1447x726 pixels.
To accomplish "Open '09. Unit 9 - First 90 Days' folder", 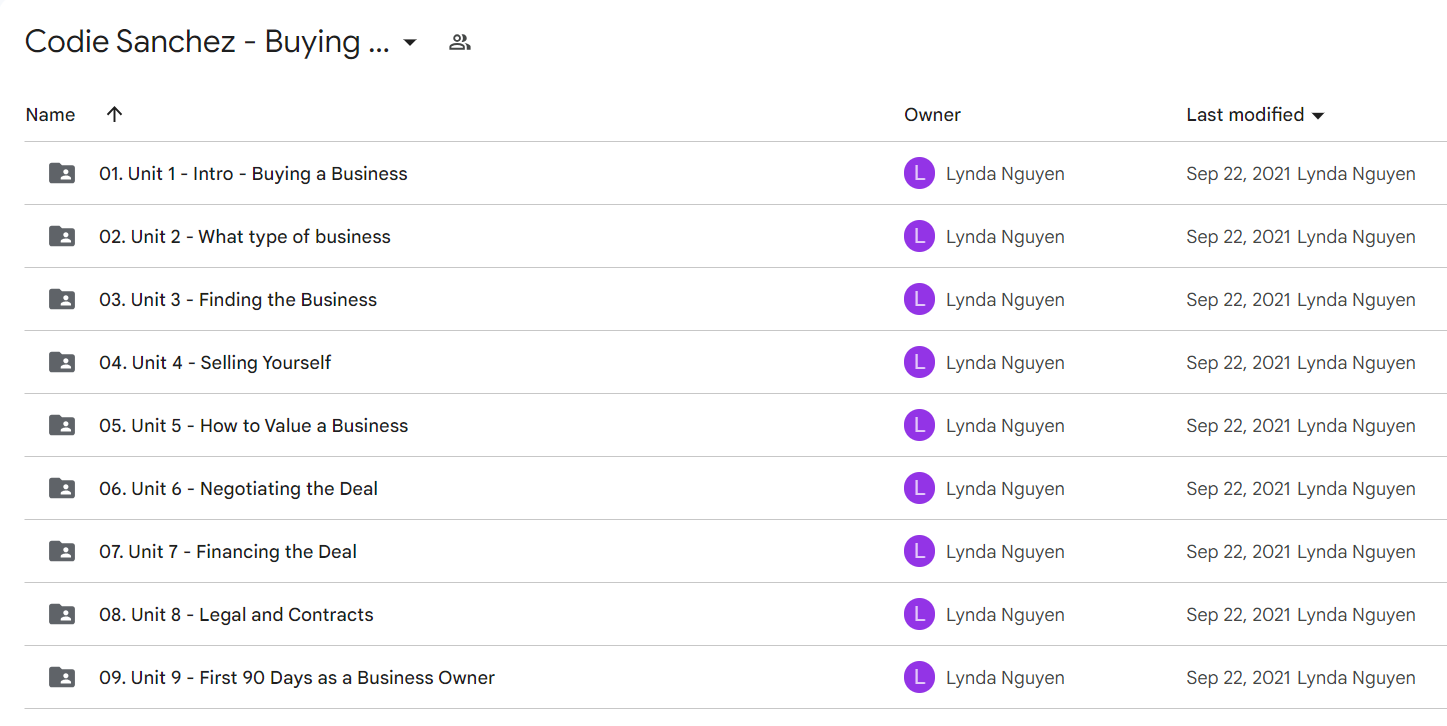I will pos(297,678).
